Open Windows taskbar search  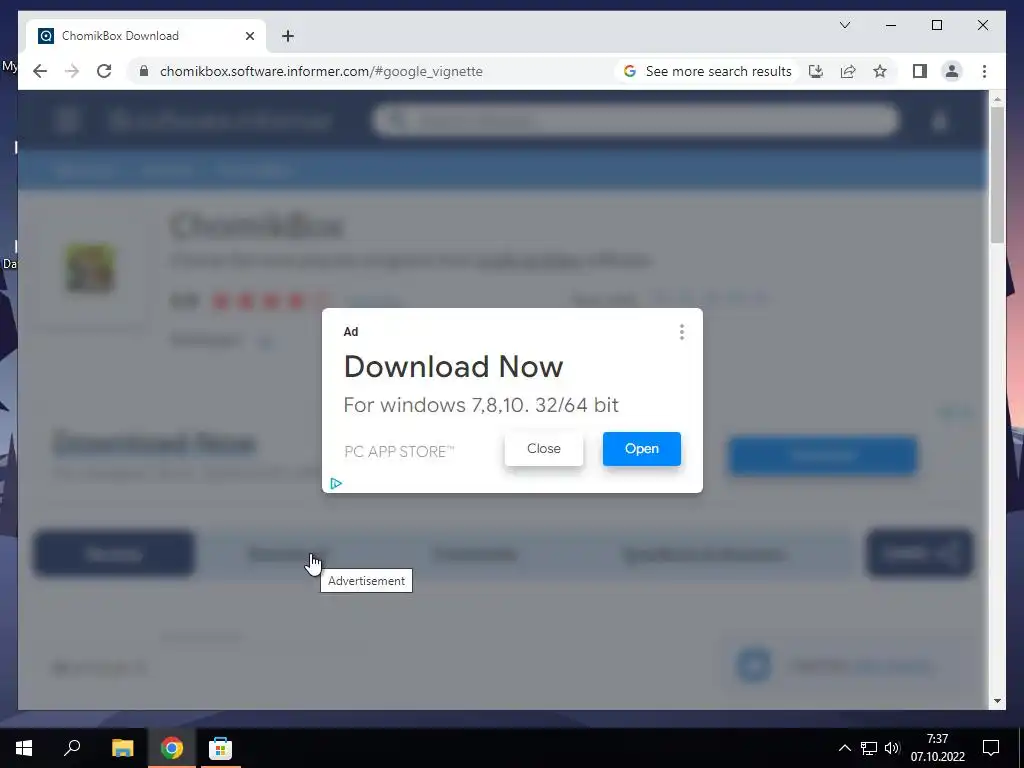click(x=72, y=748)
